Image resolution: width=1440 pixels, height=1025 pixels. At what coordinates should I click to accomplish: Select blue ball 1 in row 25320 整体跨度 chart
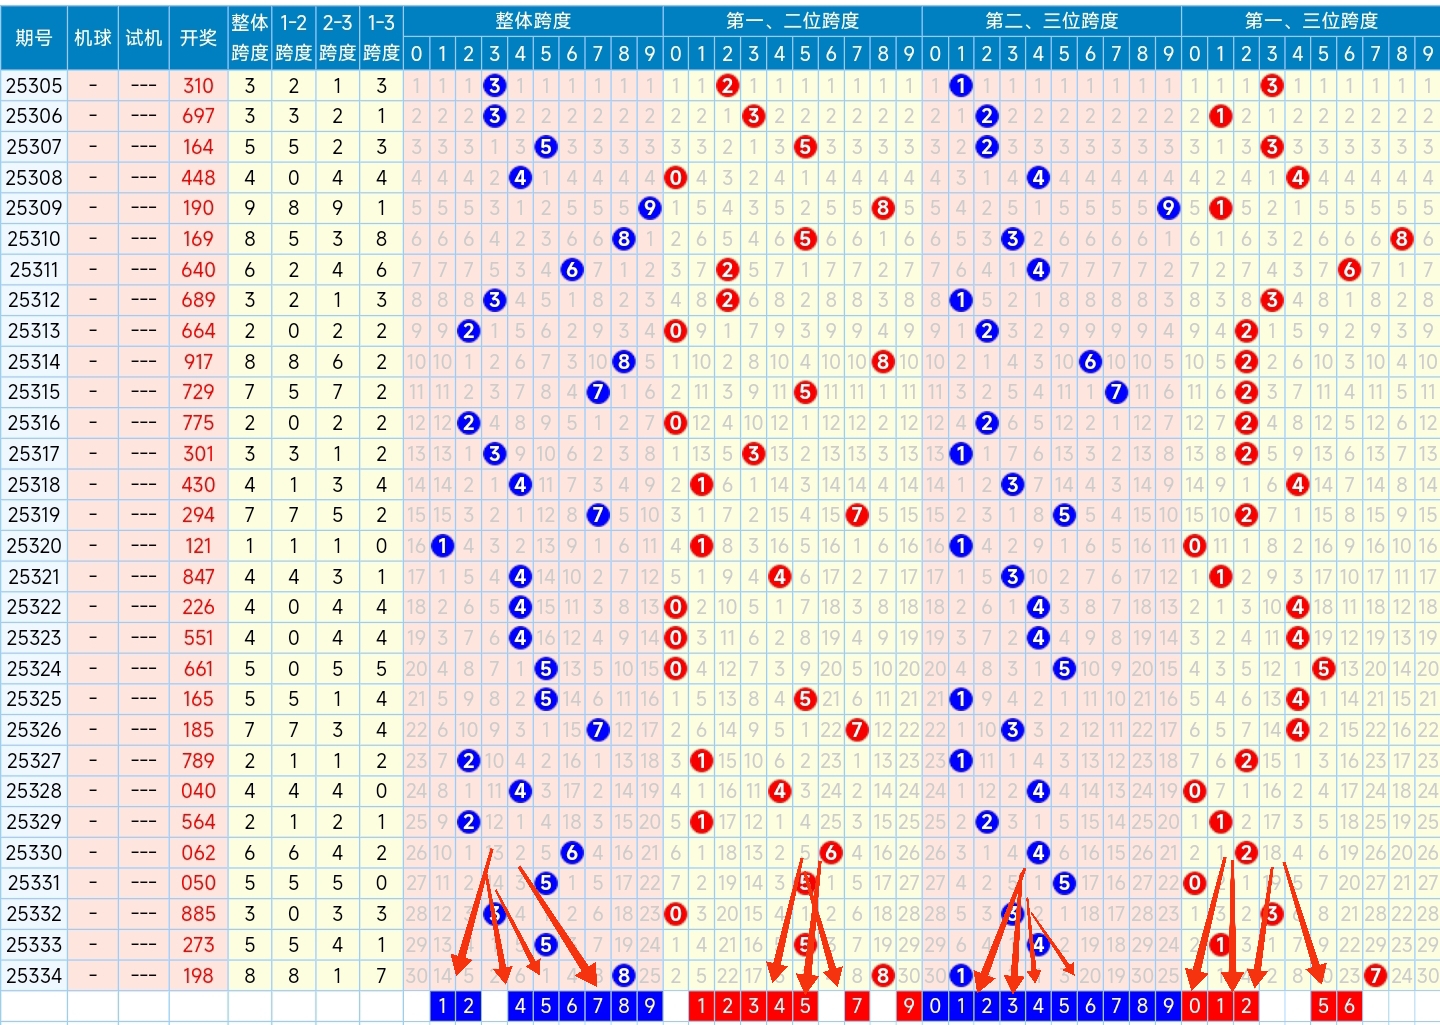pos(442,546)
